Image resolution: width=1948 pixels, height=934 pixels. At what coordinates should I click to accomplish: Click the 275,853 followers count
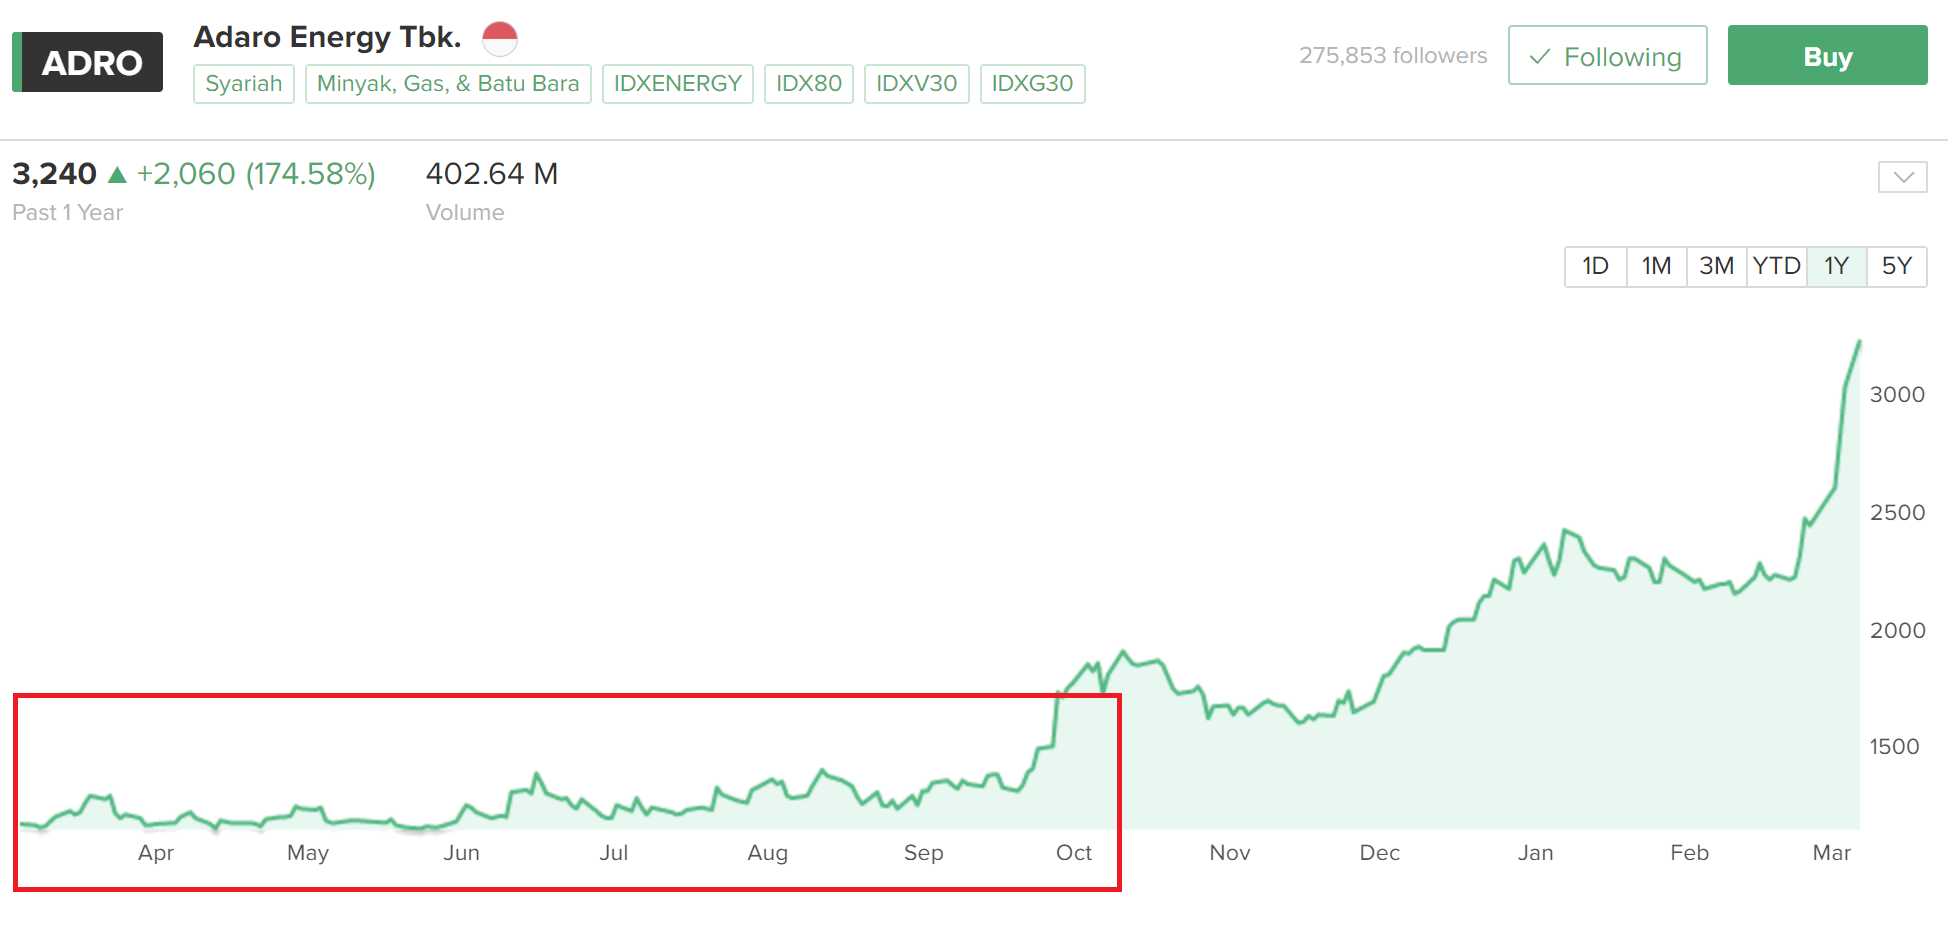pyautogui.click(x=1392, y=56)
